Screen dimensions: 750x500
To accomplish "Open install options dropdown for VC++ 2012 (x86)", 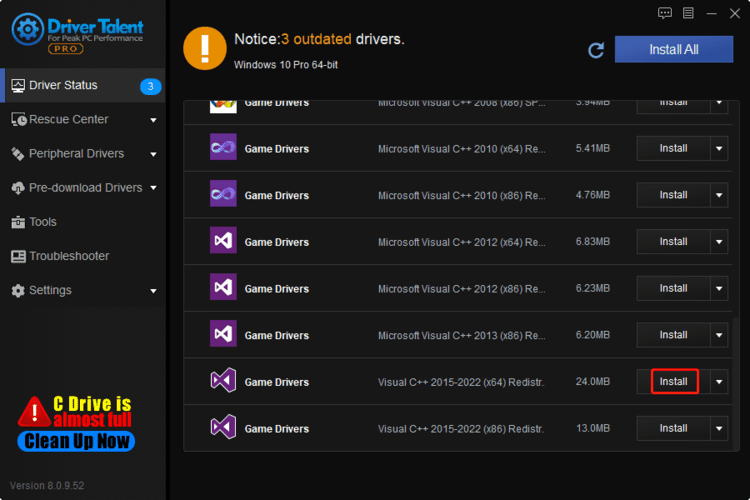I will click(719, 288).
